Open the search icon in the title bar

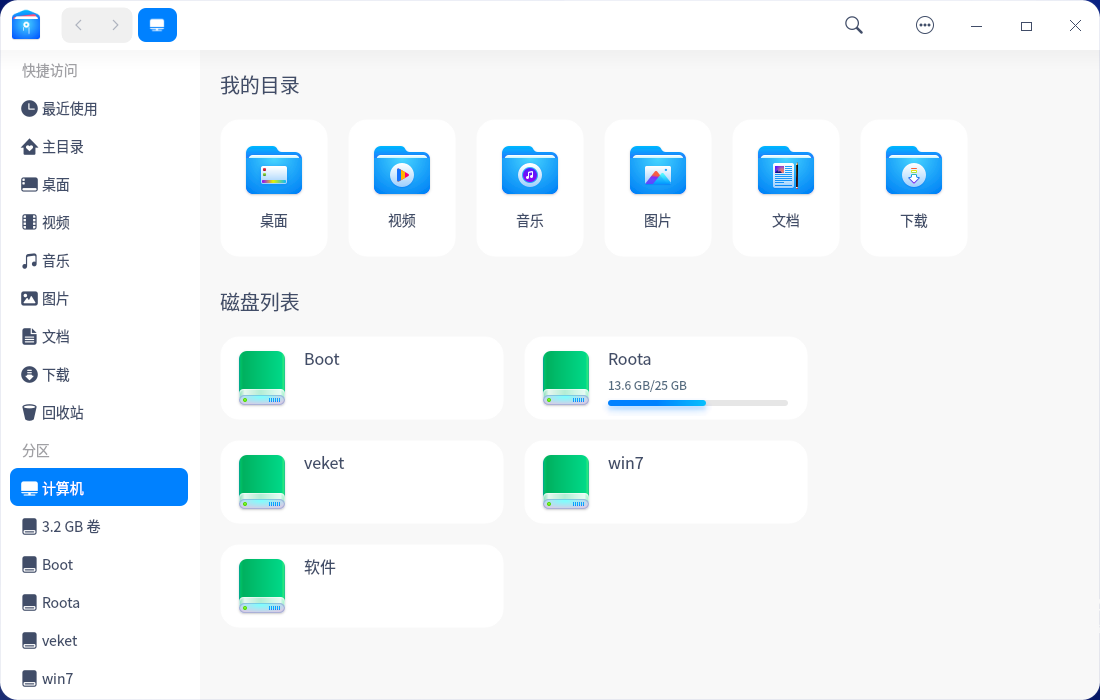853,24
